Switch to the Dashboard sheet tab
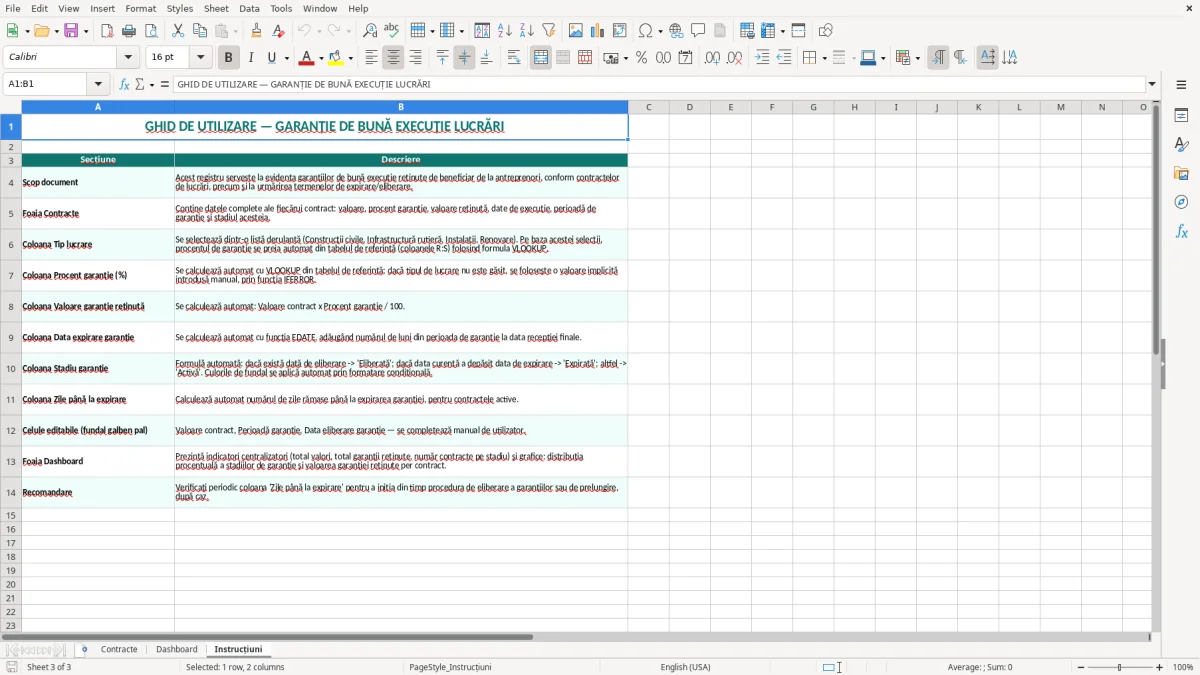1200x675 pixels. click(x=177, y=650)
